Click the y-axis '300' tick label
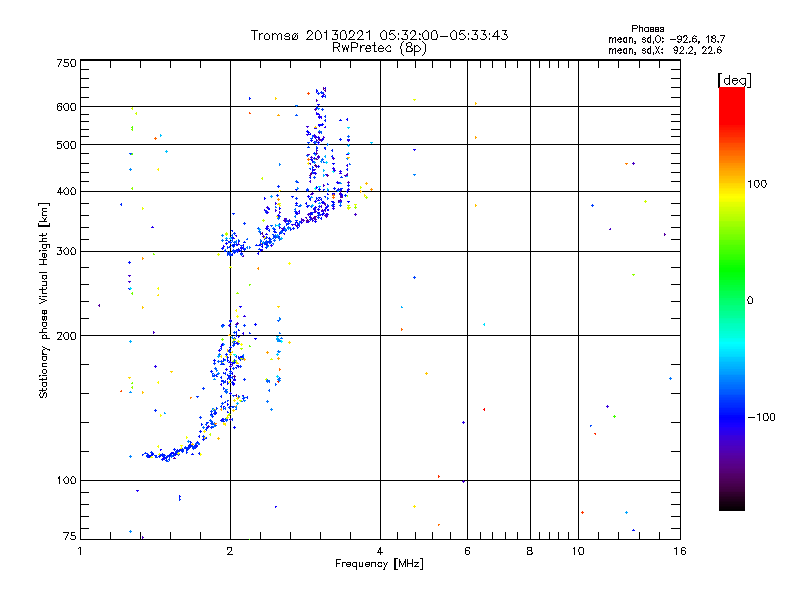Viewport: 800px width, 600px height. tap(66, 252)
